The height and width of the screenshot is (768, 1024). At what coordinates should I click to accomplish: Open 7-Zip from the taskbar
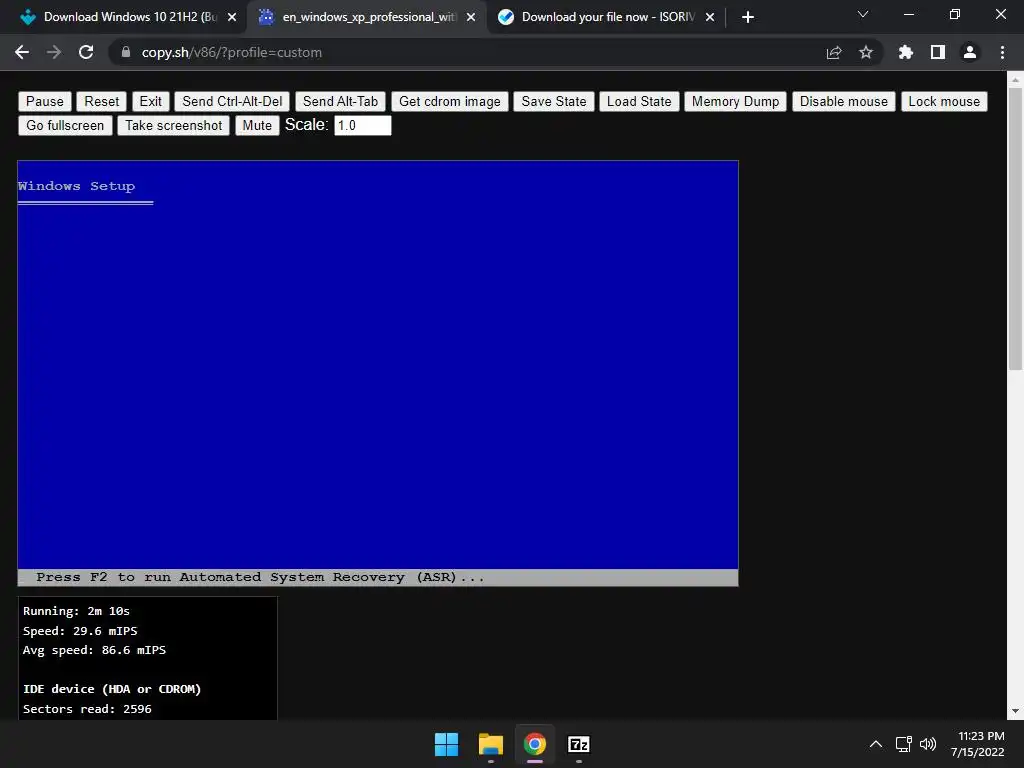(x=579, y=744)
